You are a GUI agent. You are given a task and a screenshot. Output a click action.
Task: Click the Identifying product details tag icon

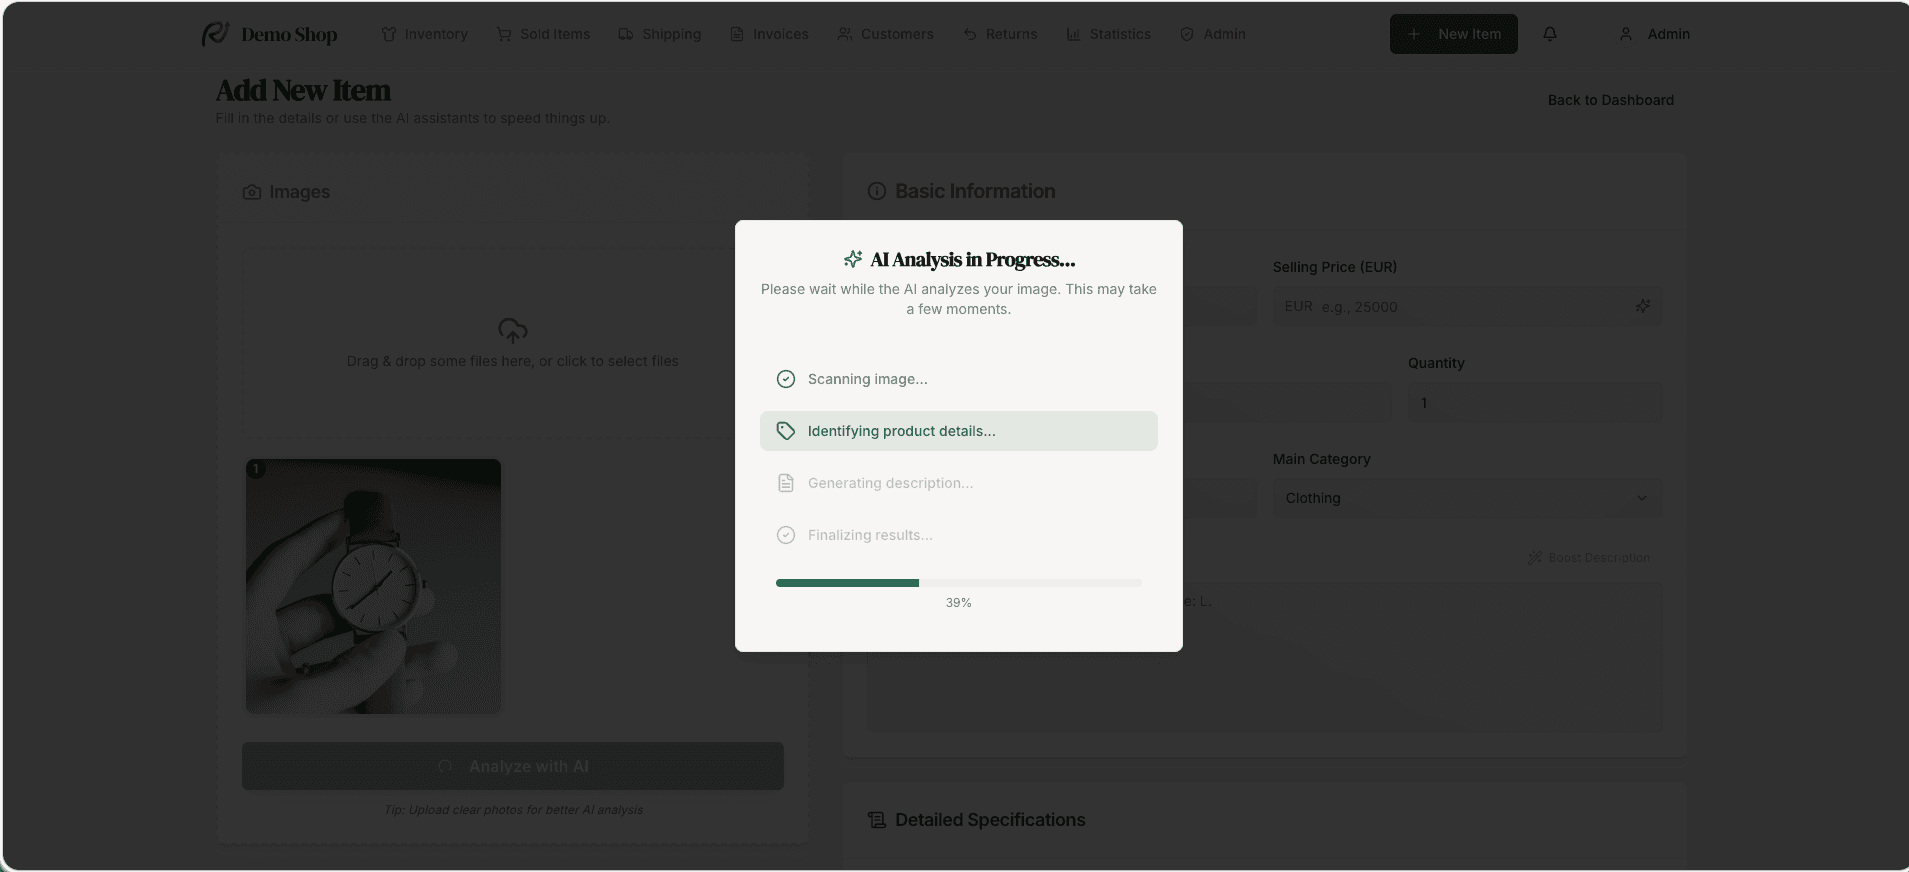786,431
